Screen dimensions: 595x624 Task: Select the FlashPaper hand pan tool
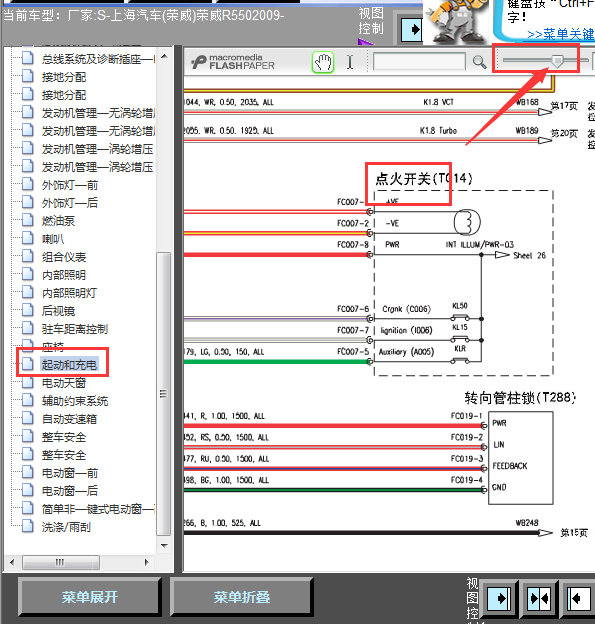[323, 62]
